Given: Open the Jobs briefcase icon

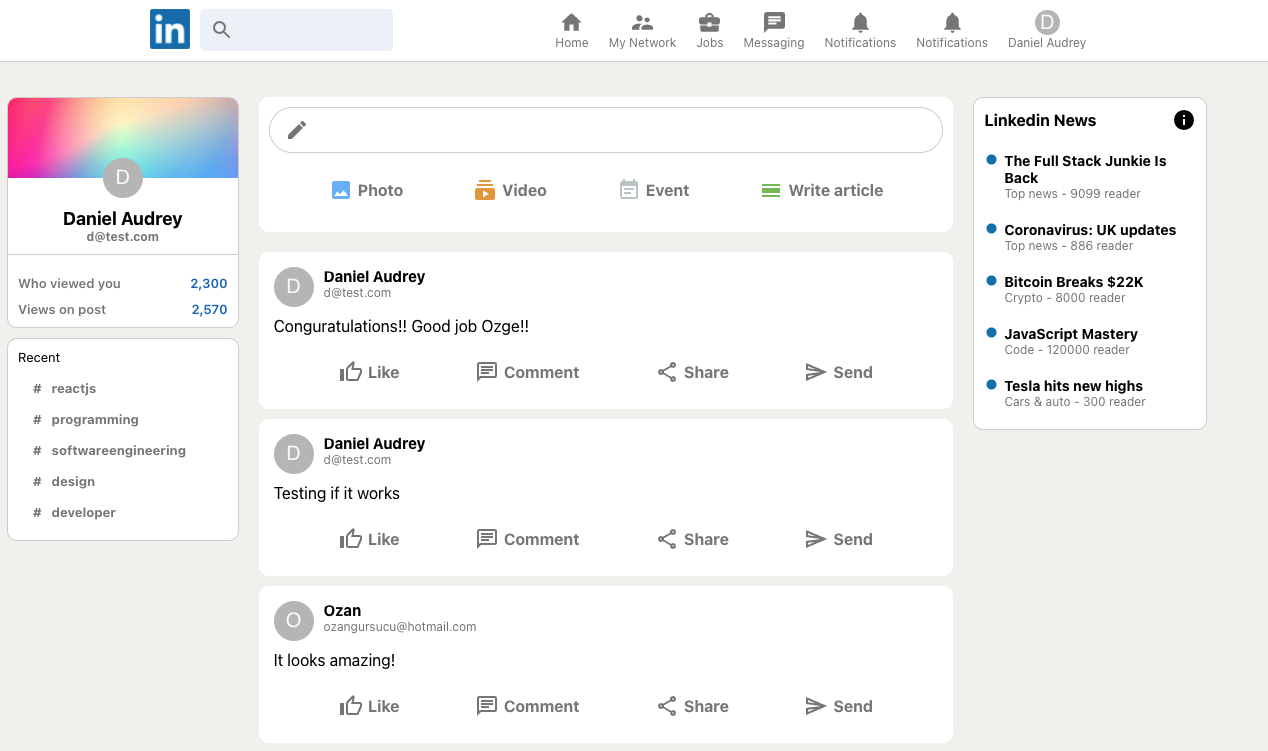Looking at the screenshot, I should point(709,22).
